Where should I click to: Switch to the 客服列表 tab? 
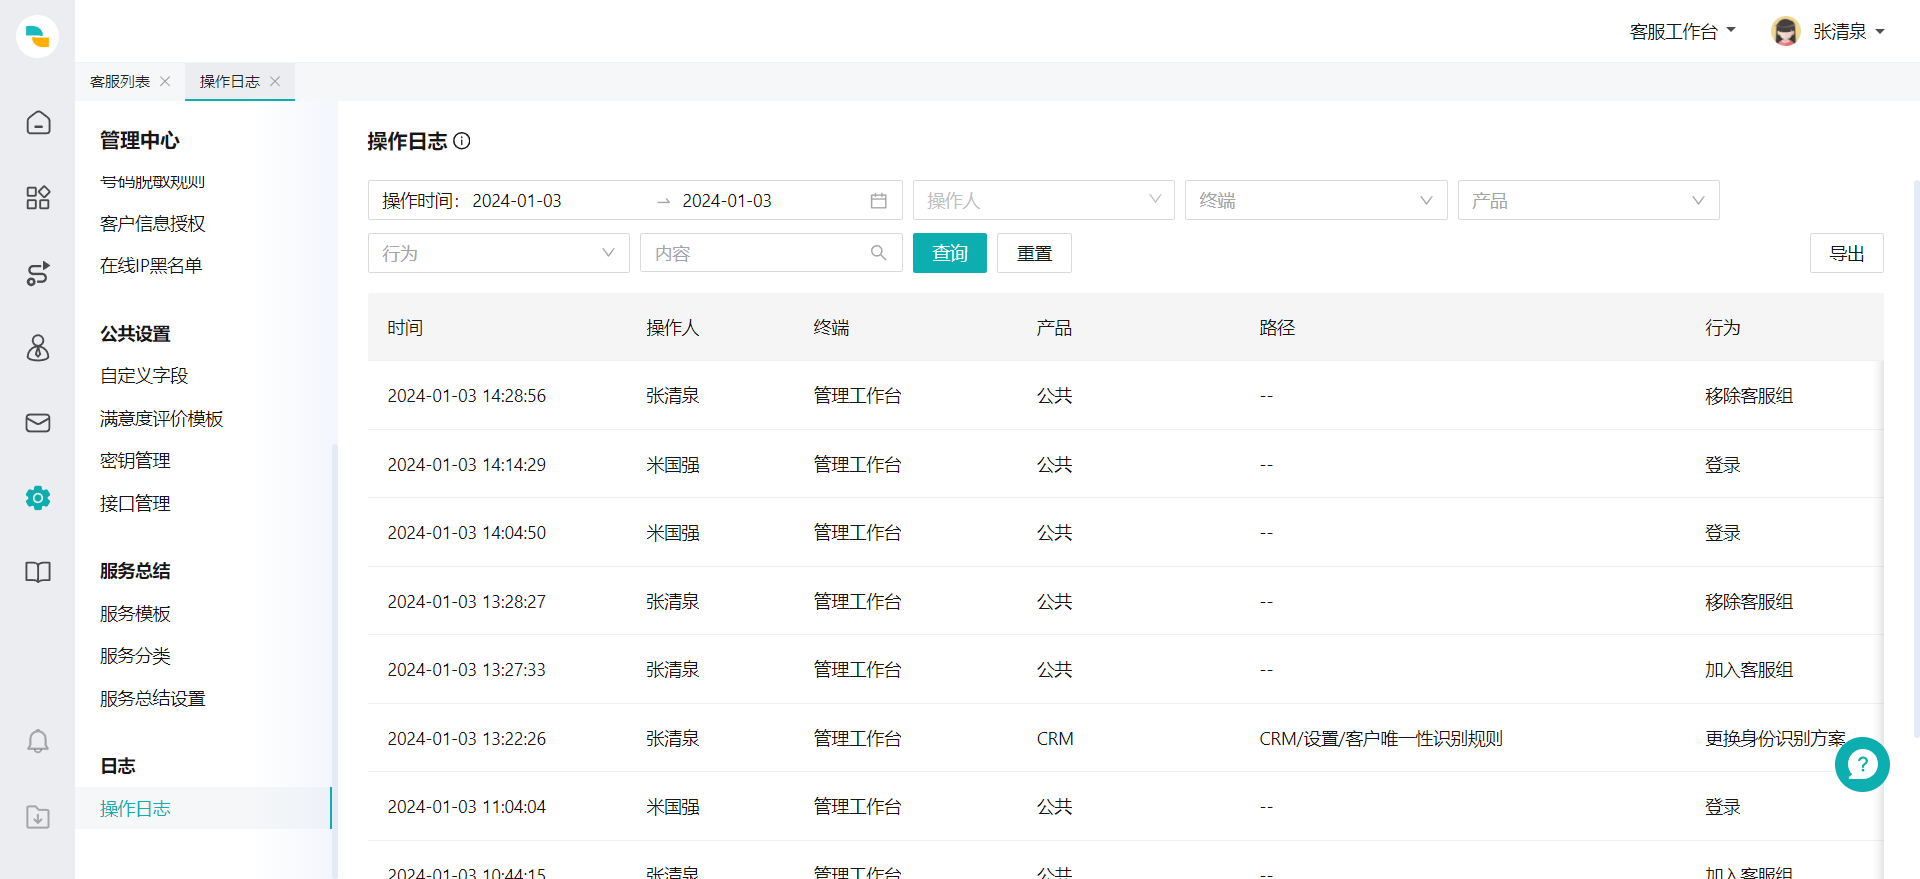(120, 81)
